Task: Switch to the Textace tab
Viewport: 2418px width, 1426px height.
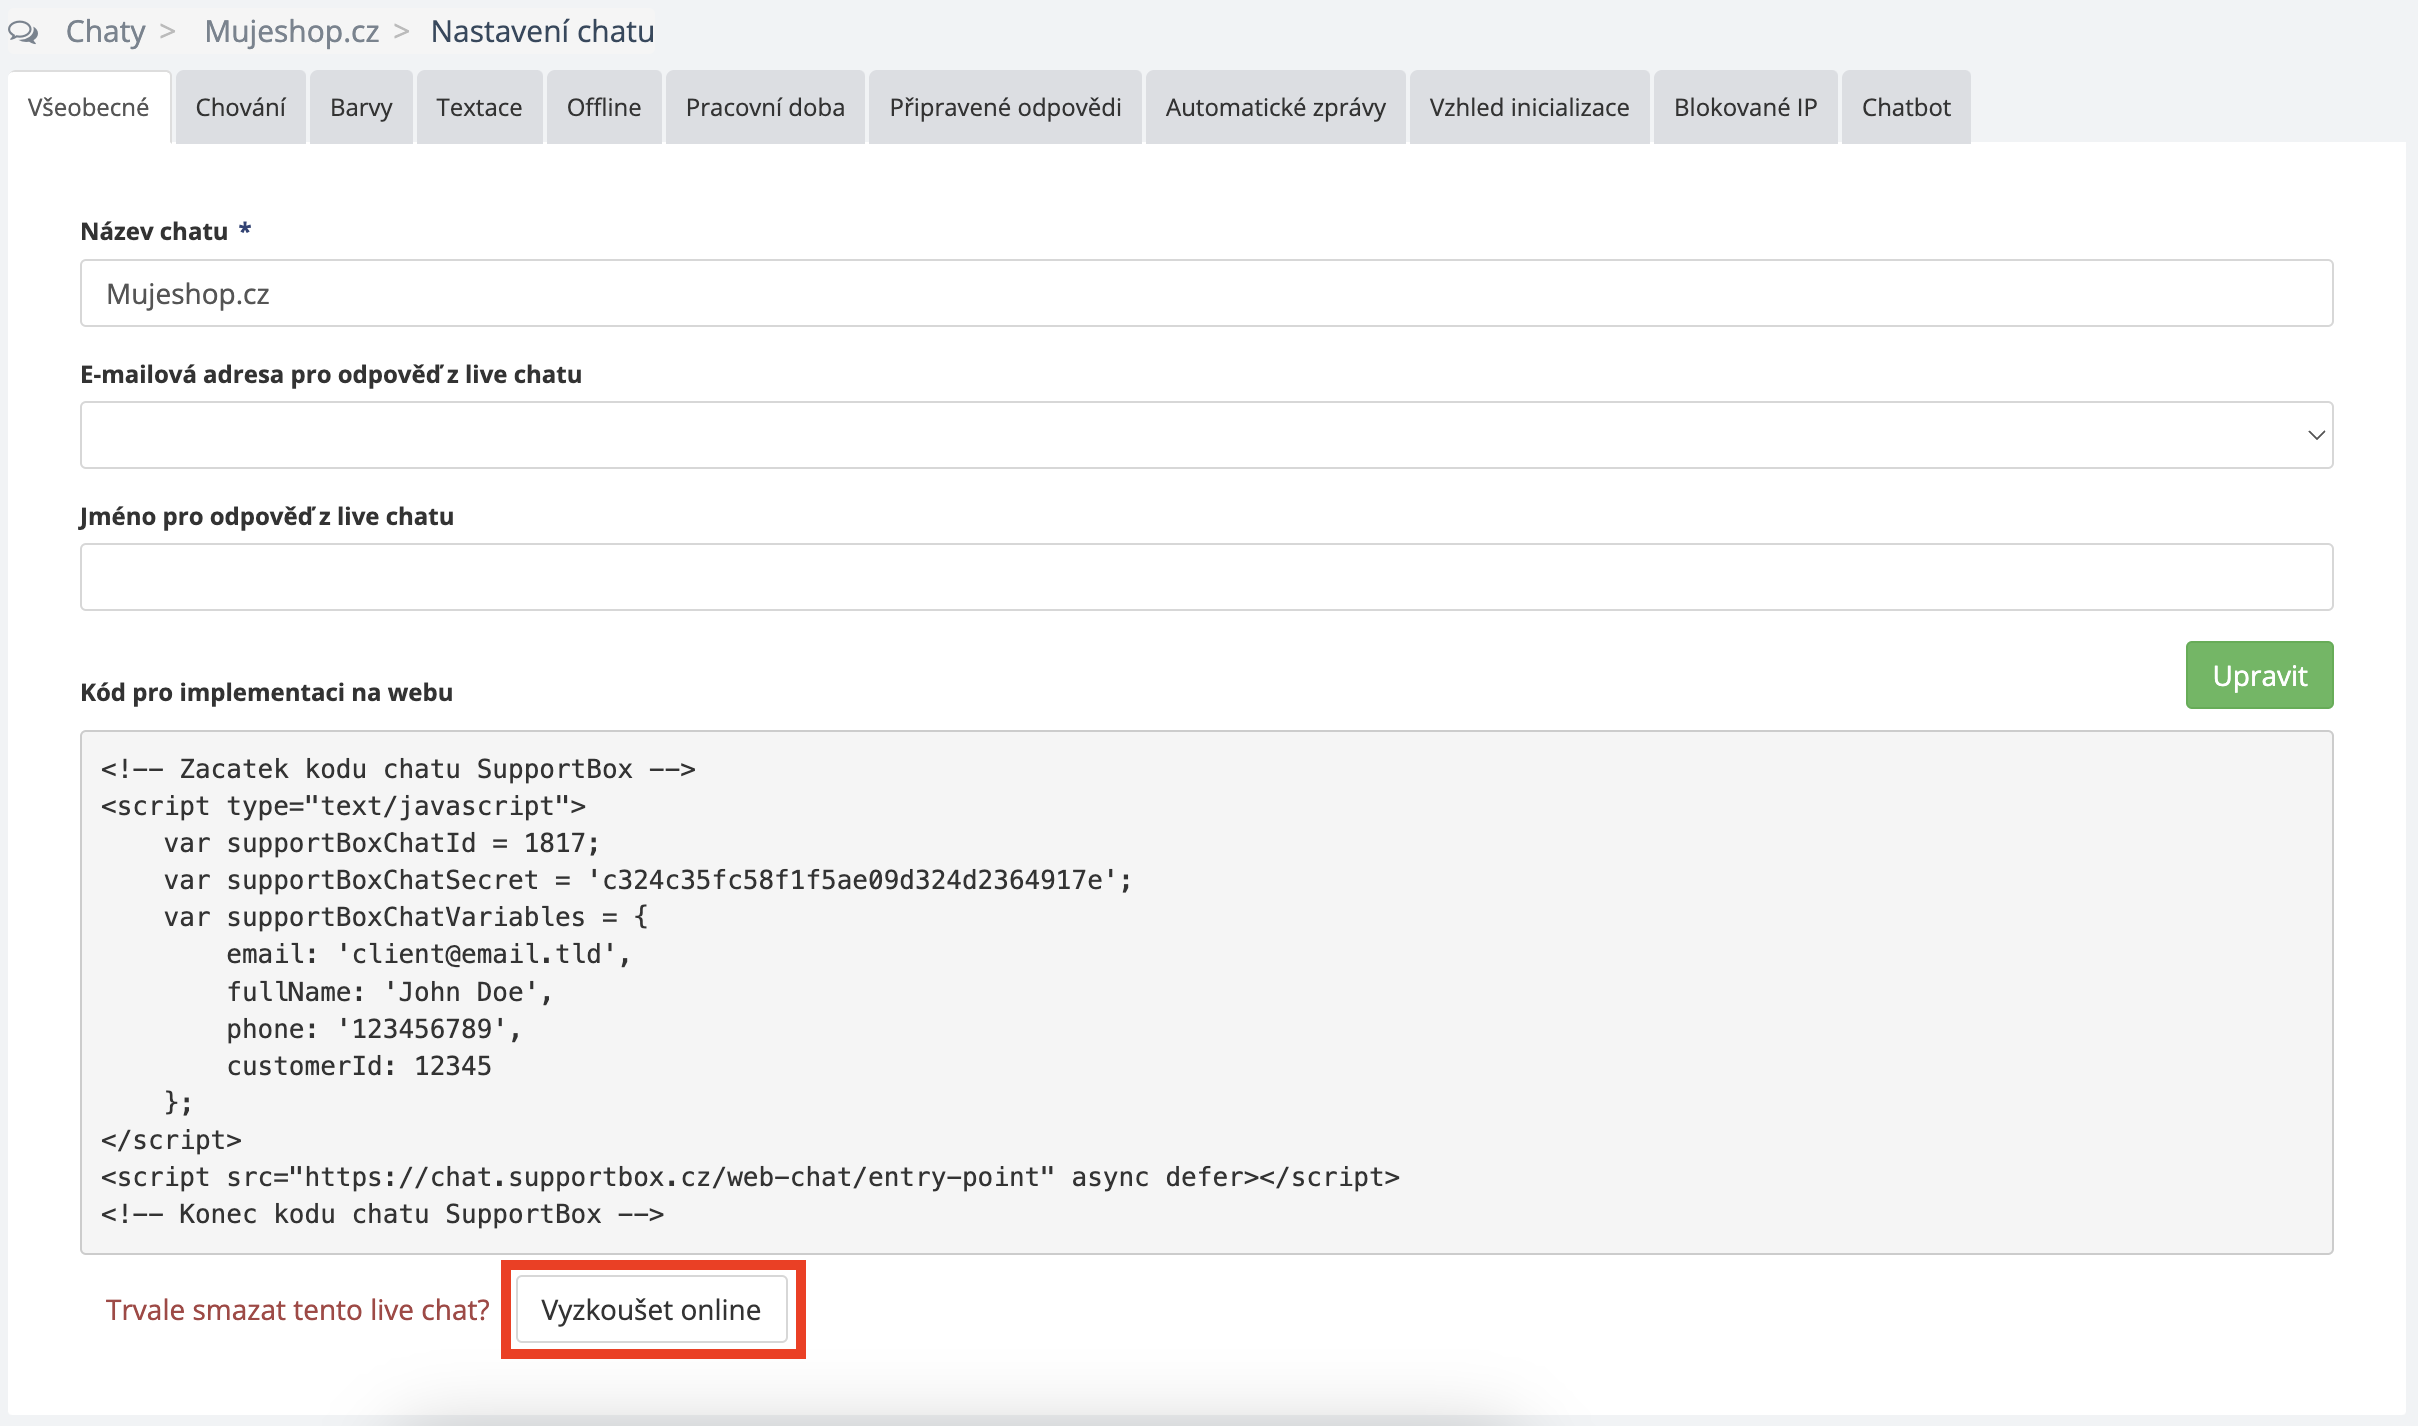Action: point(479,107)
